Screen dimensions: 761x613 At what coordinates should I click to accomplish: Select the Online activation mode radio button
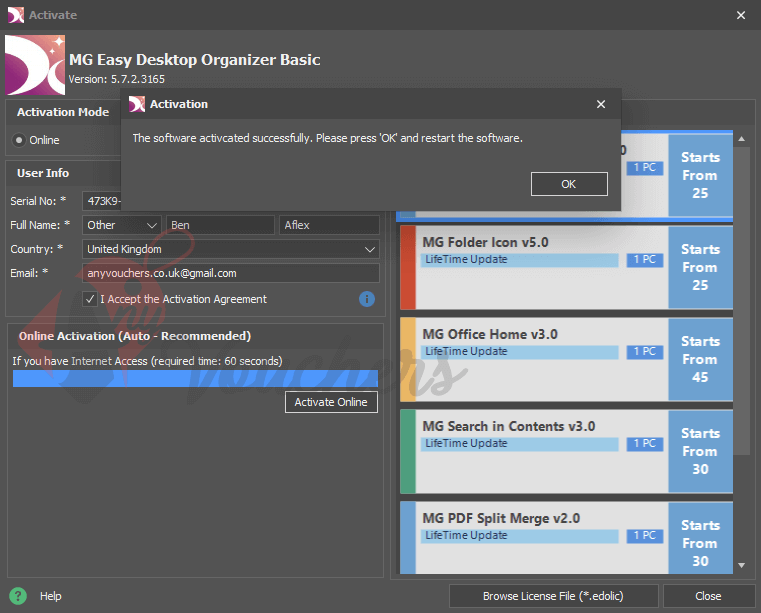click(19, 140)
